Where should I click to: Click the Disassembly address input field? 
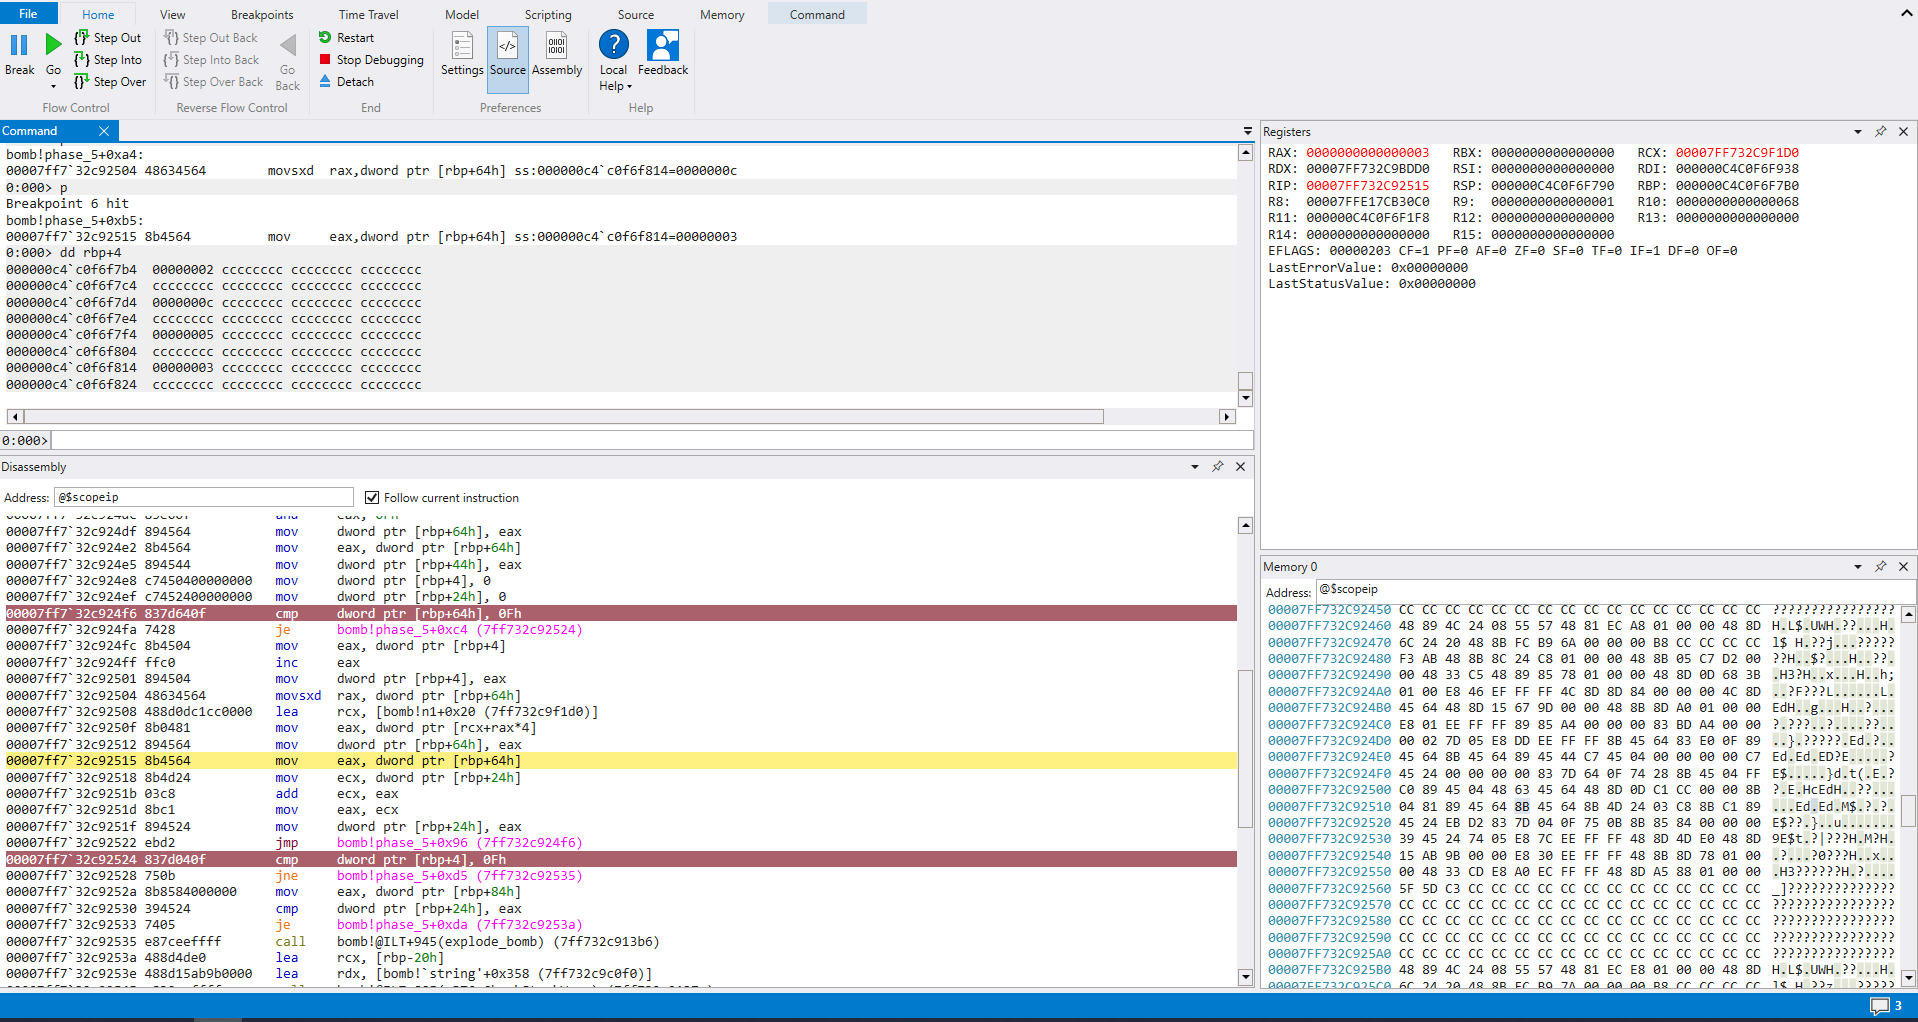203,497
